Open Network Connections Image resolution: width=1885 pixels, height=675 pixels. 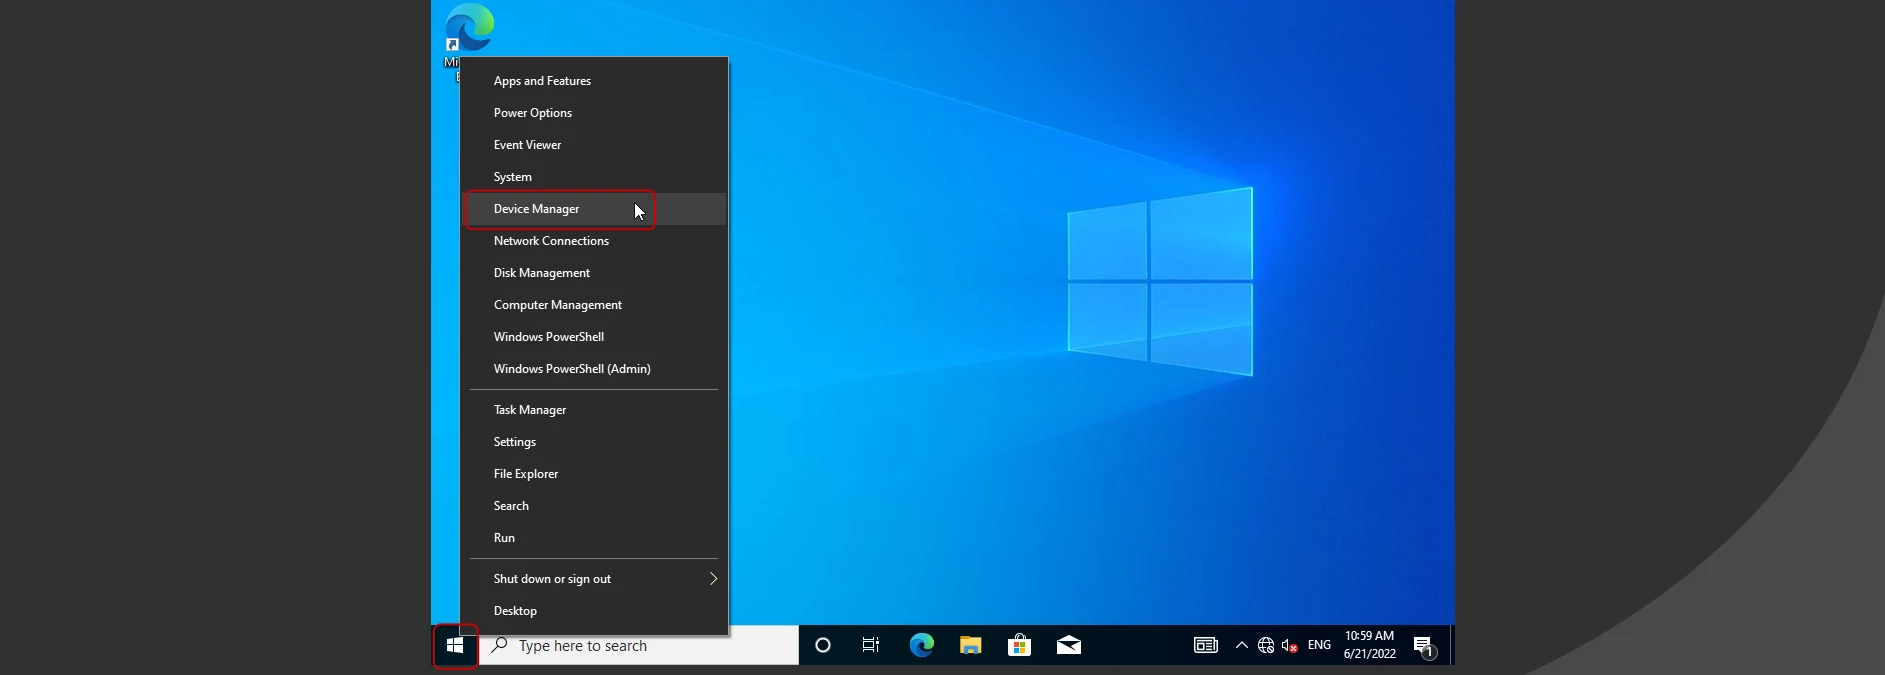tap(594, 241)
